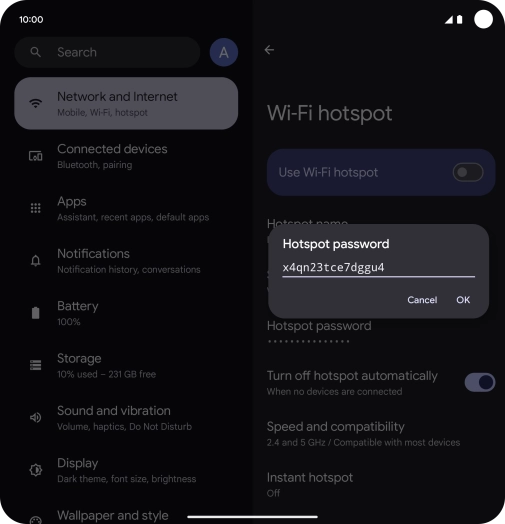Toggle the Use Wi-Fi hotspot switch
The height and width of the screenshot is (524, 505).
point(468,172)
